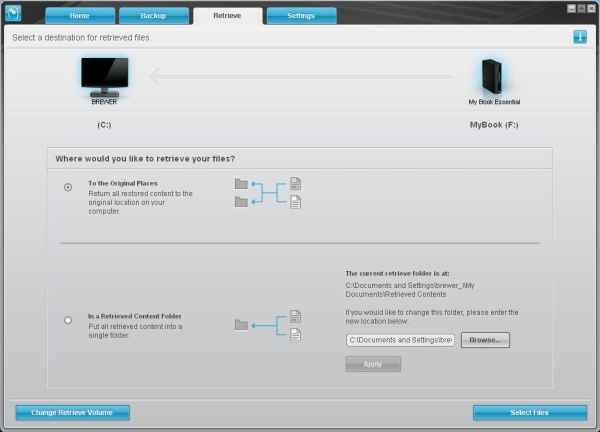The height and width of the screenshot is (432, 600).
Task: Click the Browse... button
Action: point(485,340)
